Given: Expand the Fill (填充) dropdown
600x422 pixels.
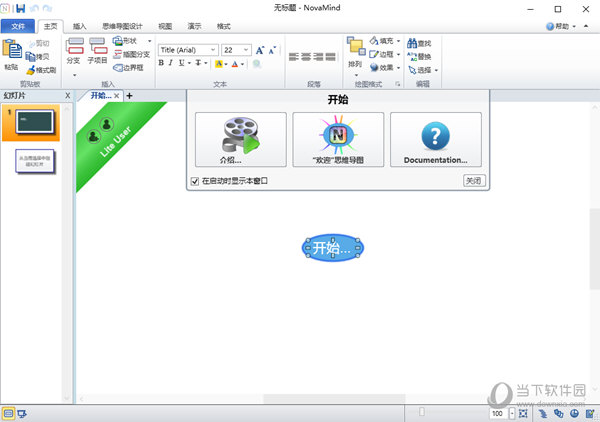Looking at the screenshot, I should 398,41.
